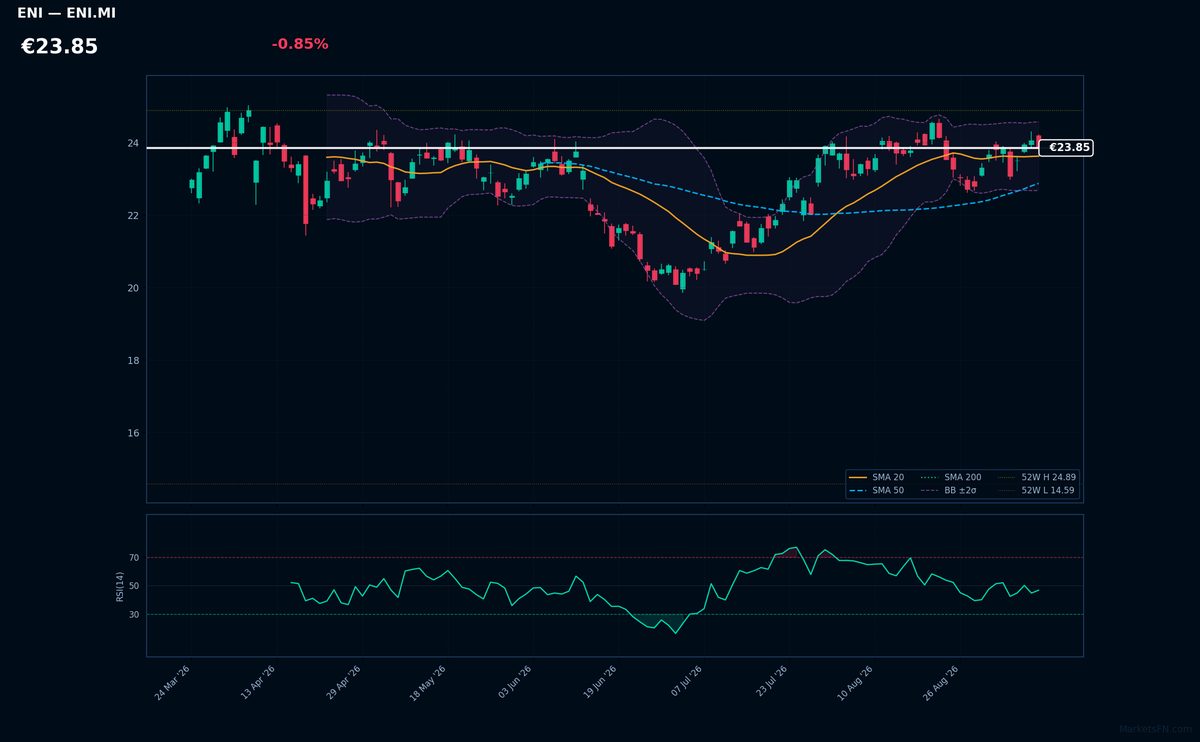Click the 18 price axis label
The width and height of the screenshot is (1200, 742).
click(133, 361)
